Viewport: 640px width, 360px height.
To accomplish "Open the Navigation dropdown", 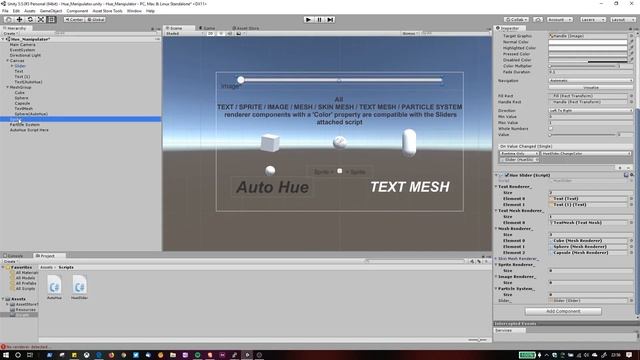I will (591, 80).
